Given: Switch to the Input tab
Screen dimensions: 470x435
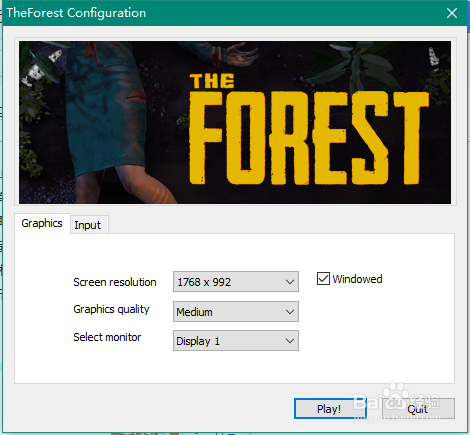Looking at the screenshot, I should click(x=89, y=225).
